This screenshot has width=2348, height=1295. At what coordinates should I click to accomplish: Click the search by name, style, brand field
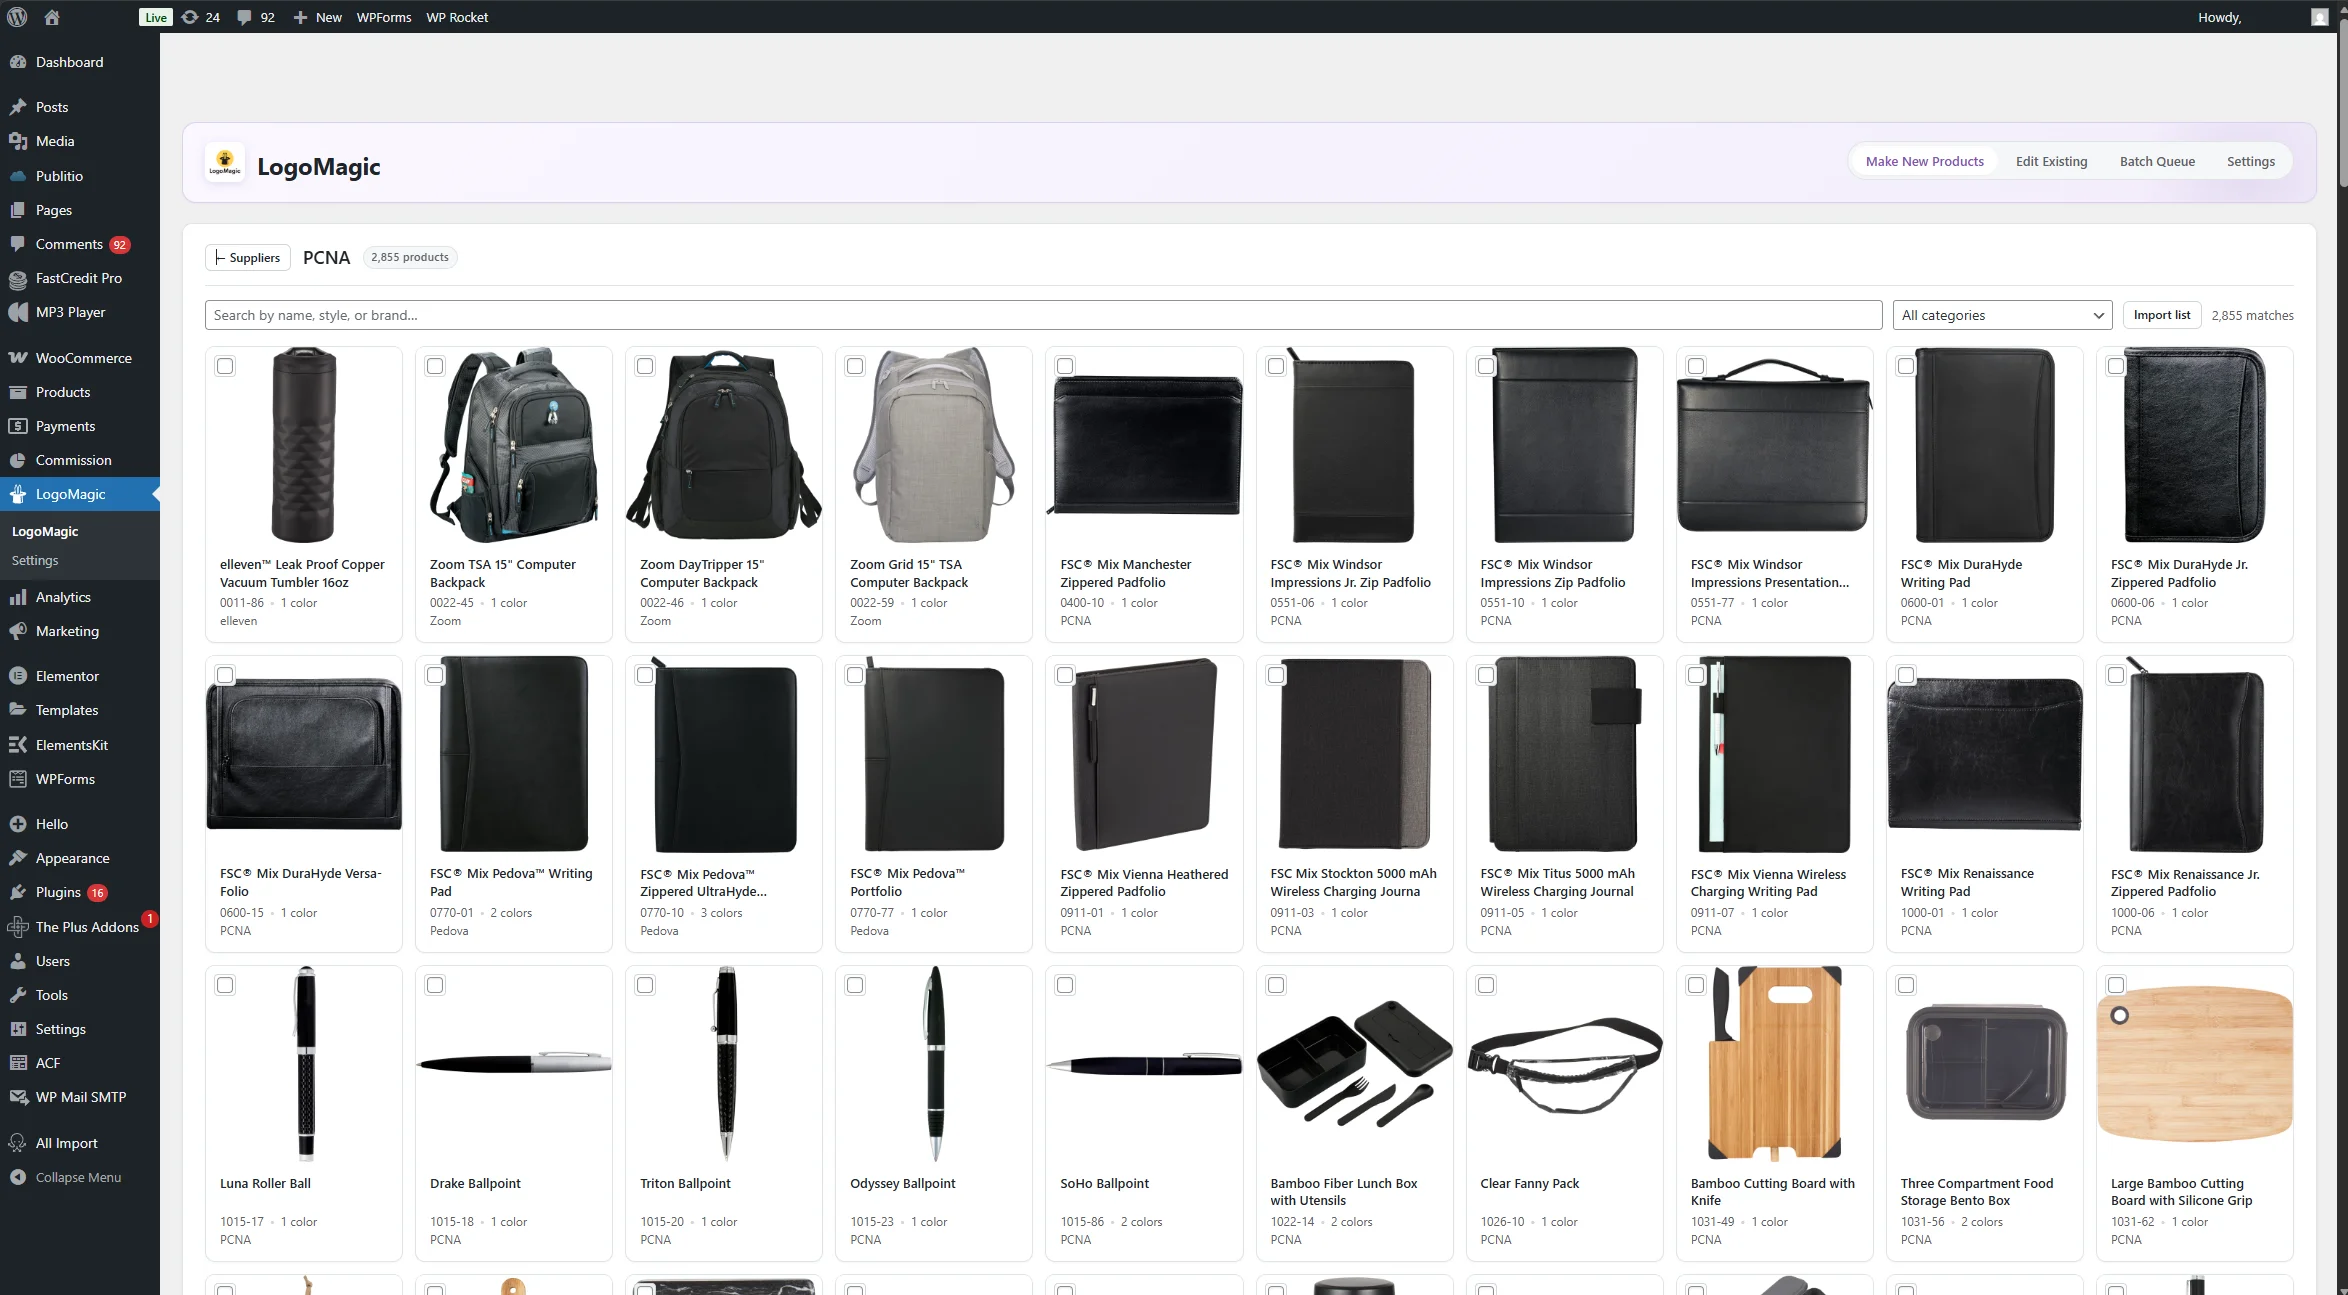(x=1043, y=315)
